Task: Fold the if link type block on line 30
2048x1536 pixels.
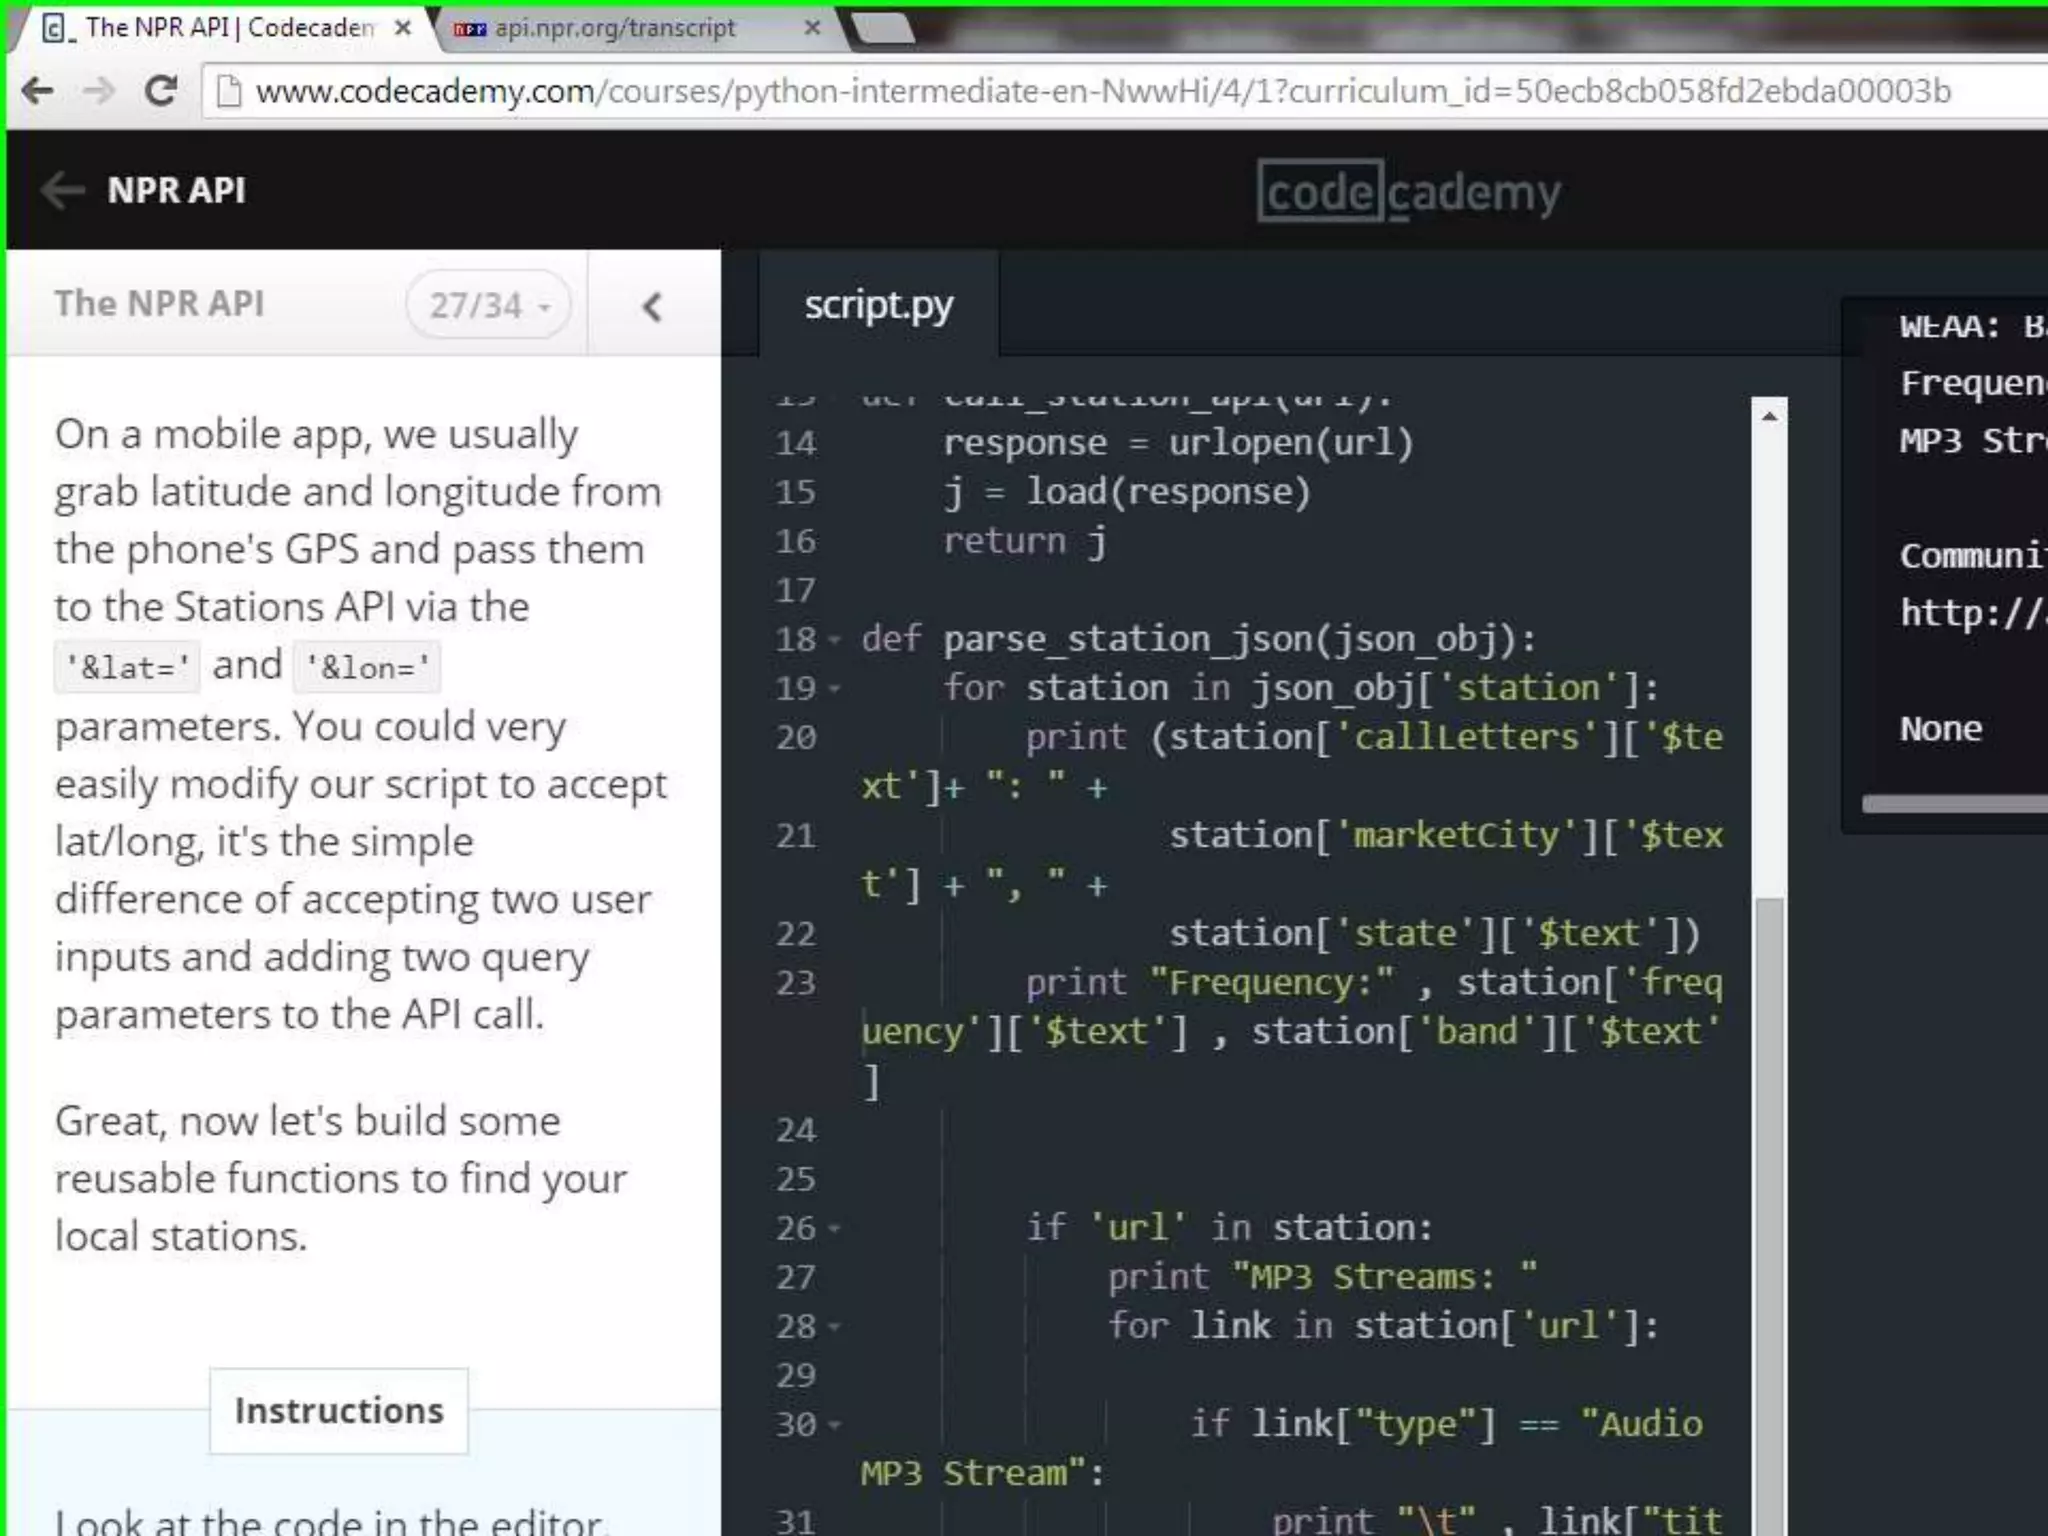Action: pyautogui.click(x=835, y=1425)
